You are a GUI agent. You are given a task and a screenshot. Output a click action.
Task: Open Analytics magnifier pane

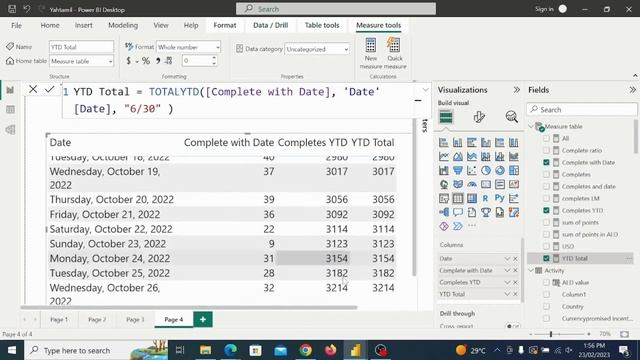pos(511,117)
